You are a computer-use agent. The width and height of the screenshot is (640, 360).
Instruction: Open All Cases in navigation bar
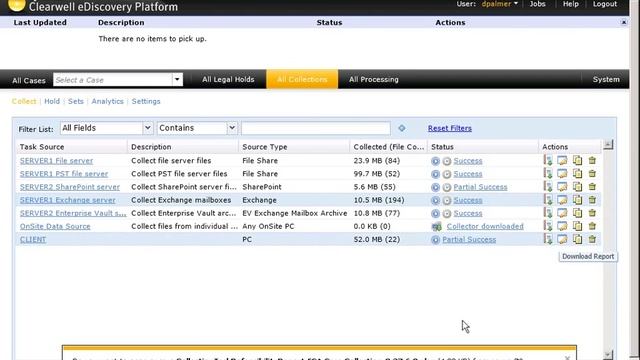click(x=29, y=80)
